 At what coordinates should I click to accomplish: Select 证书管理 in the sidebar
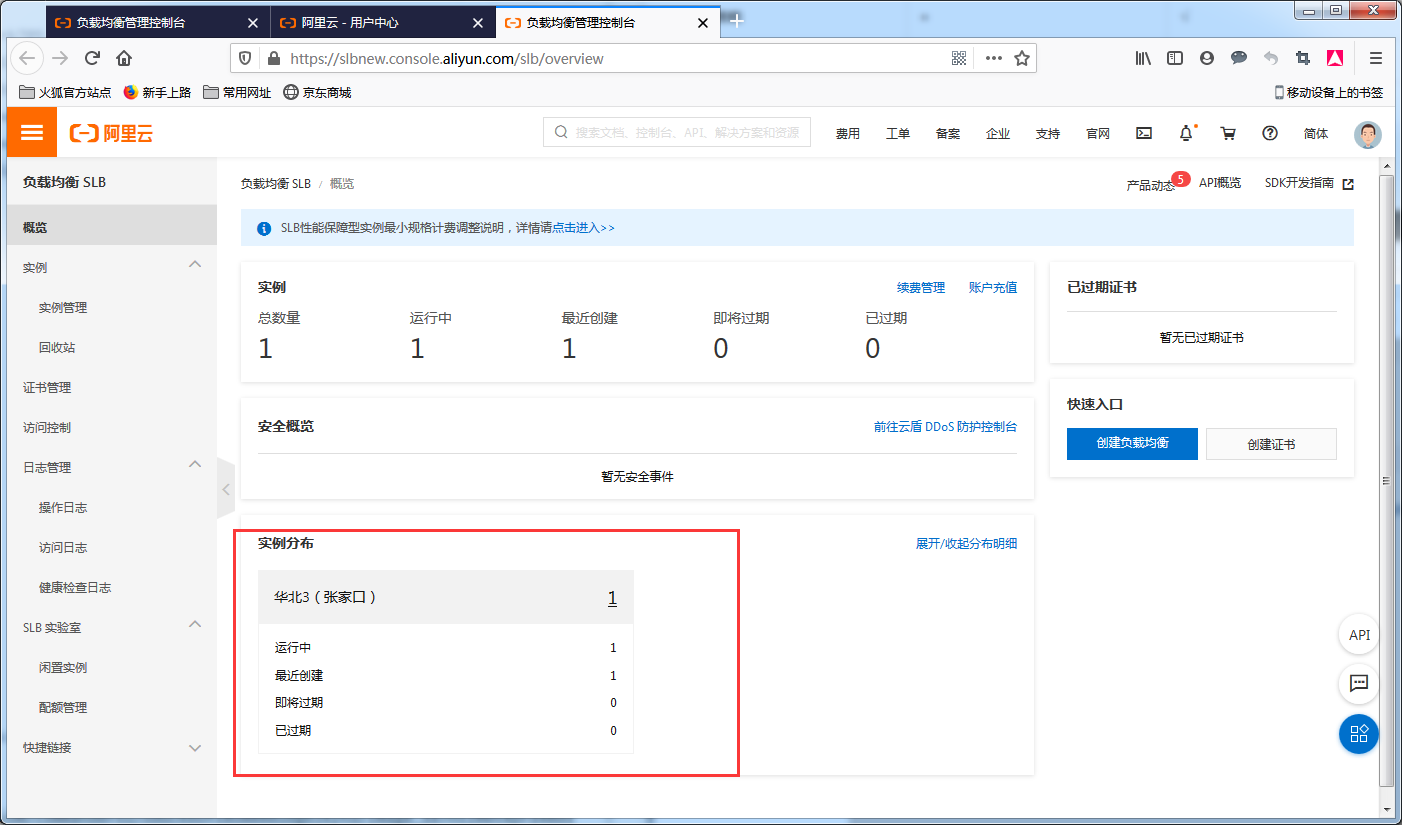pyautogui.click(x=47, y=388)
